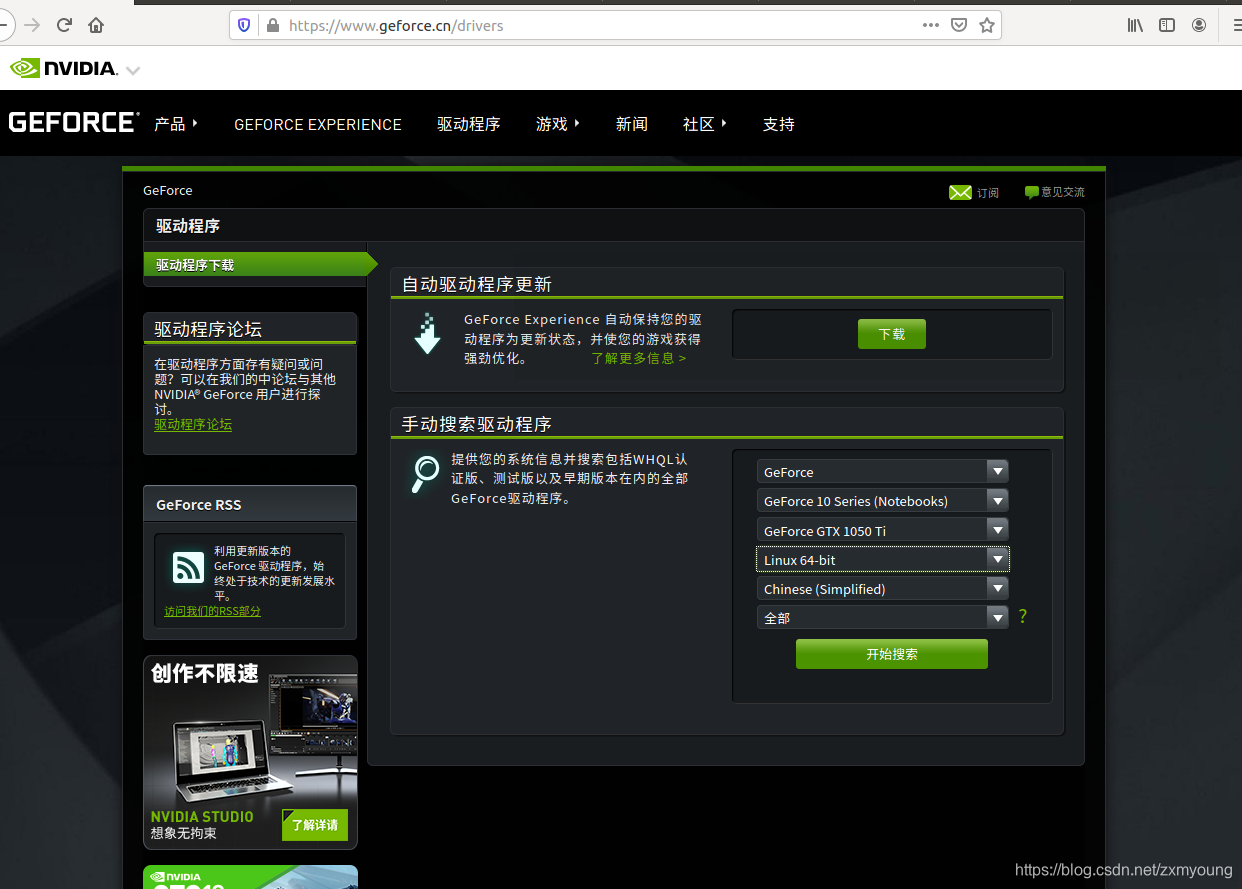Click the magnifying glass search icon

point(425,474)
